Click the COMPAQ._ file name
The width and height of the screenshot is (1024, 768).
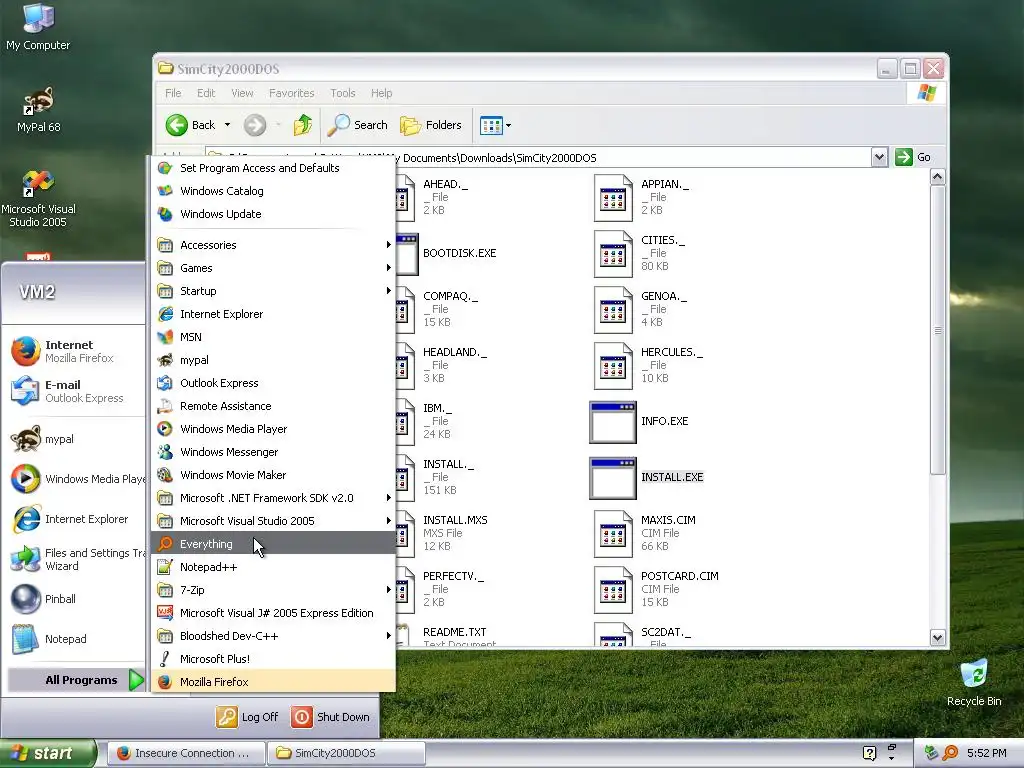(x=450, y=296)
